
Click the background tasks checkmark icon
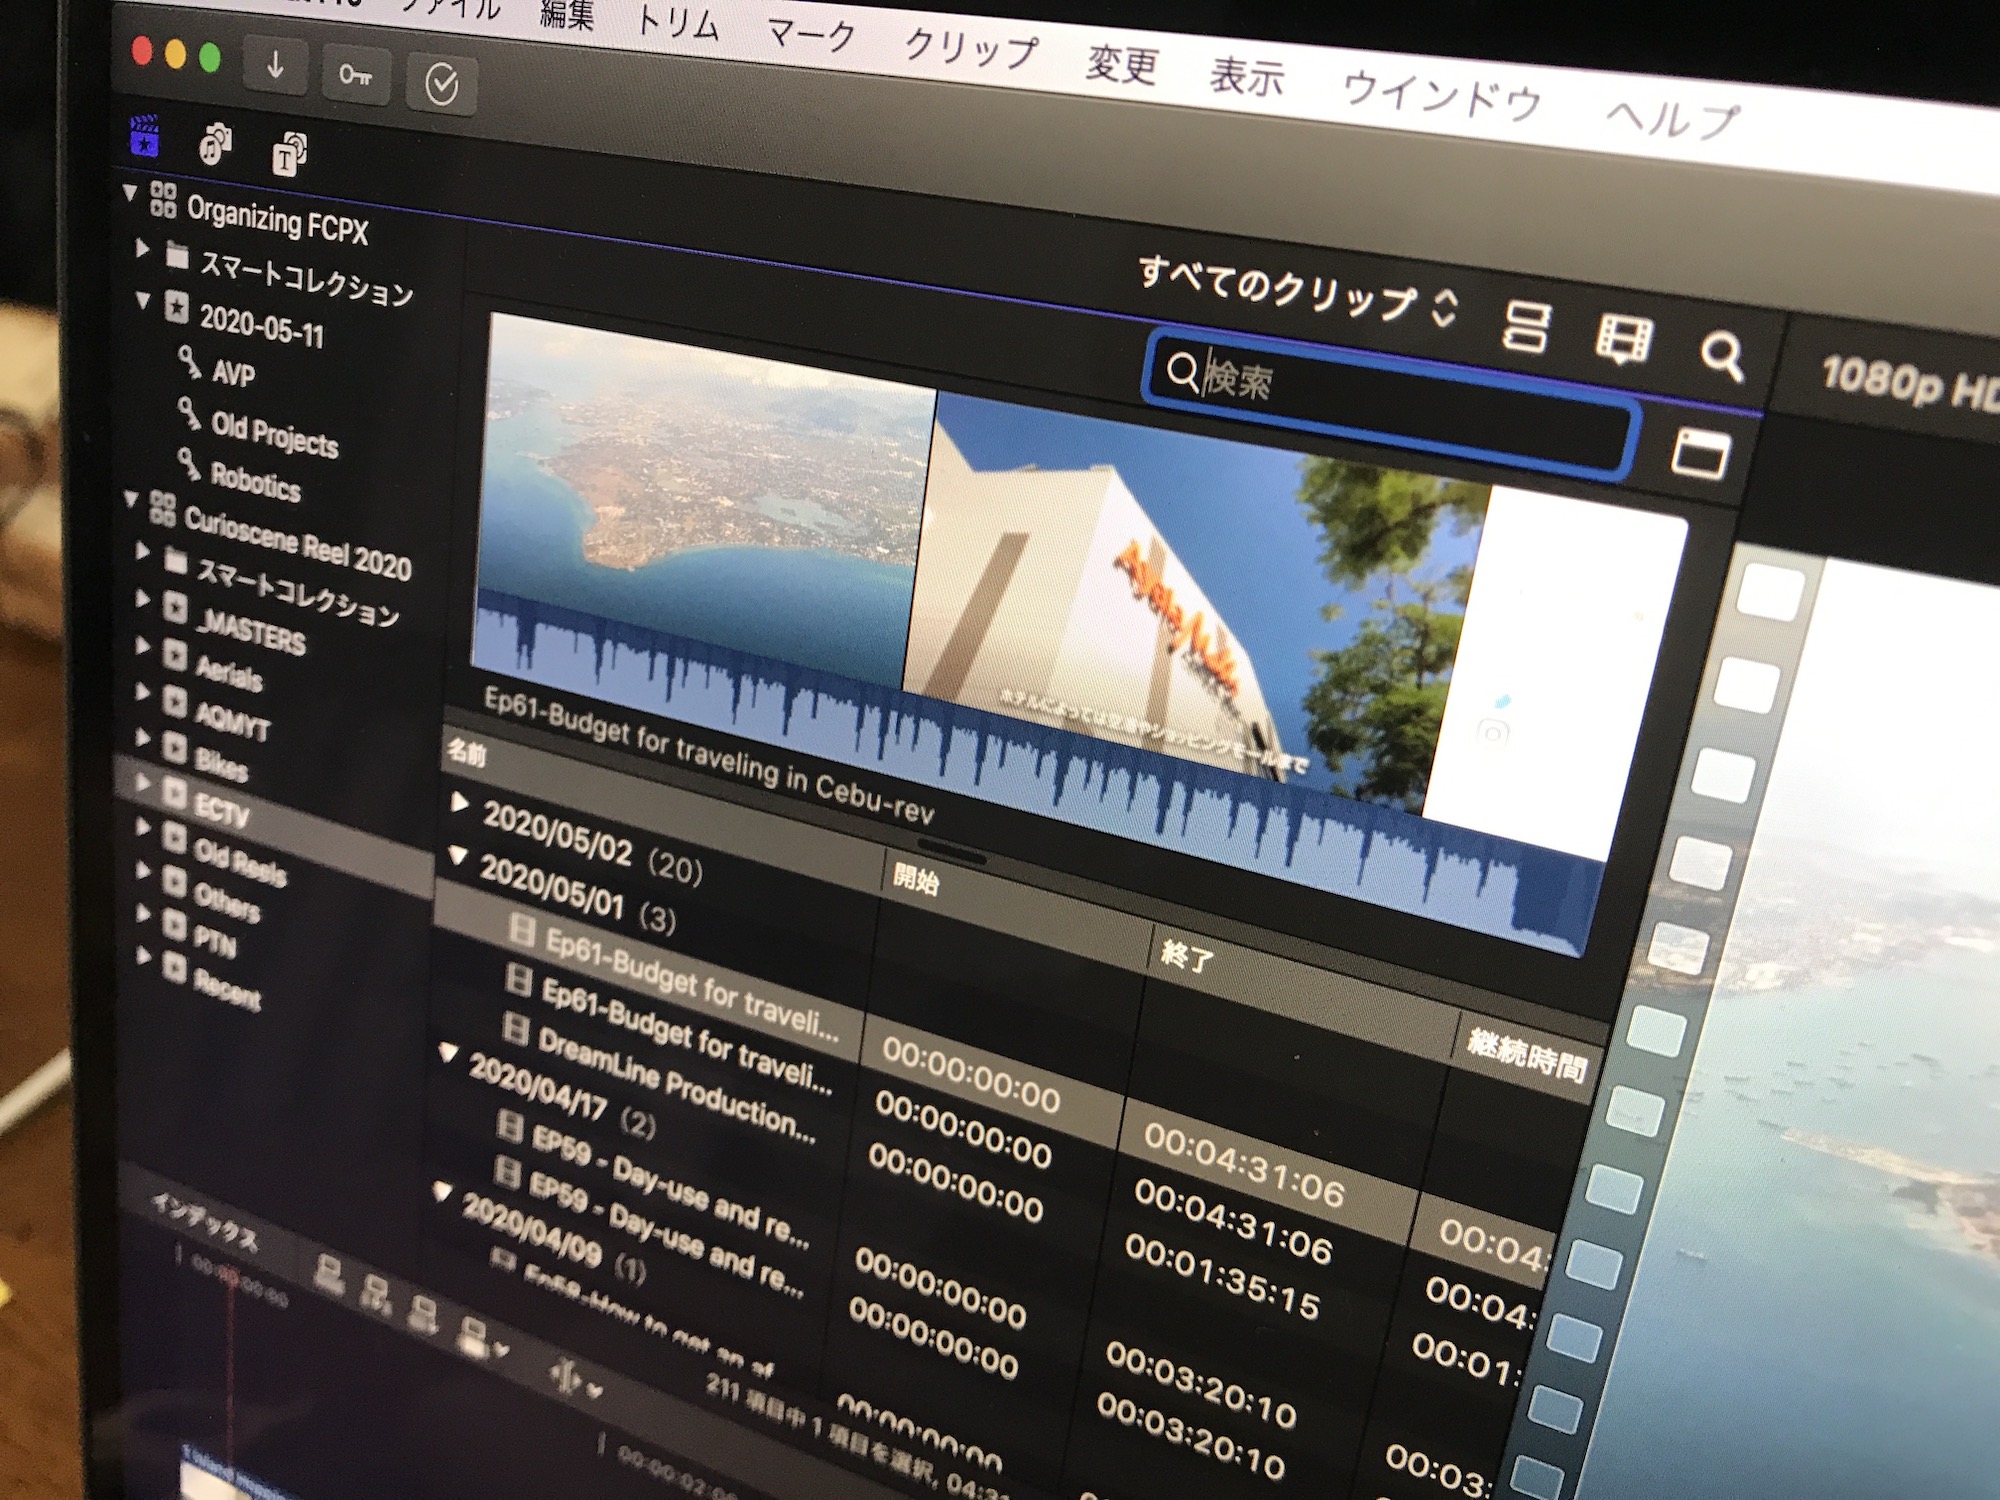[x=441, y=84]
